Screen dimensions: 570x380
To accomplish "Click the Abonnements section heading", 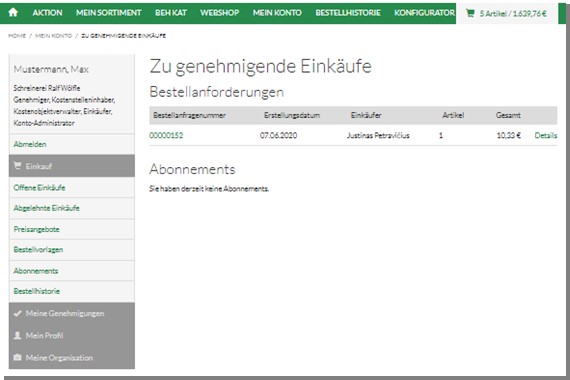I will point(192,169).
